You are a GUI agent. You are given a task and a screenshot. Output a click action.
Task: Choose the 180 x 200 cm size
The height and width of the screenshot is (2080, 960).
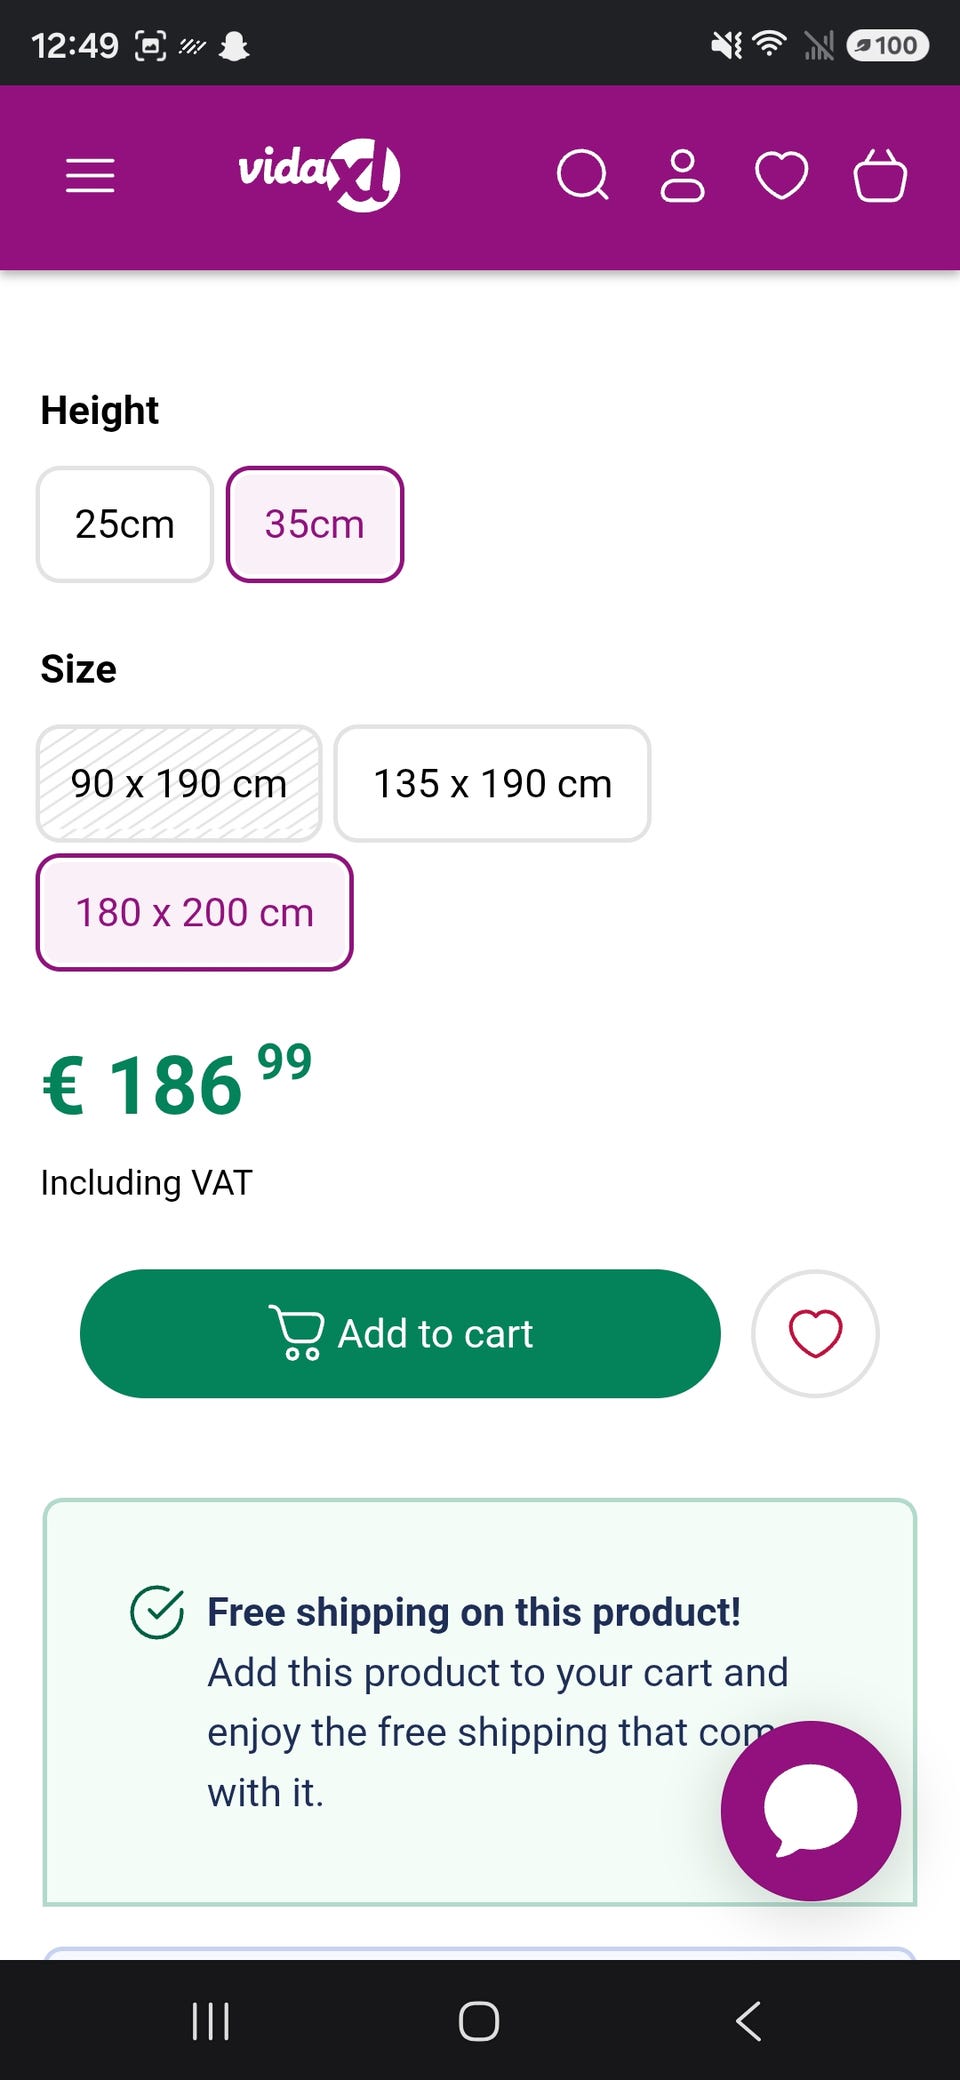(x=195, y=912)
